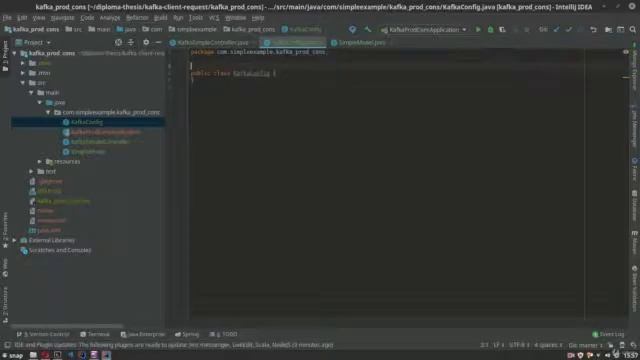Viewport: 640px width, 360px height.
Task: Open Version Control tool window
Action: coord(43,334)
